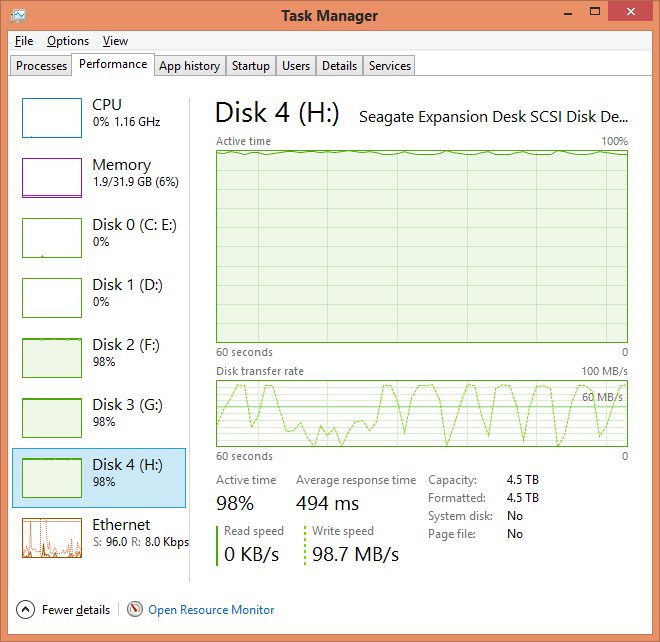Switch to the Users tab
This screenshot has width=660, height=642.
296,66
